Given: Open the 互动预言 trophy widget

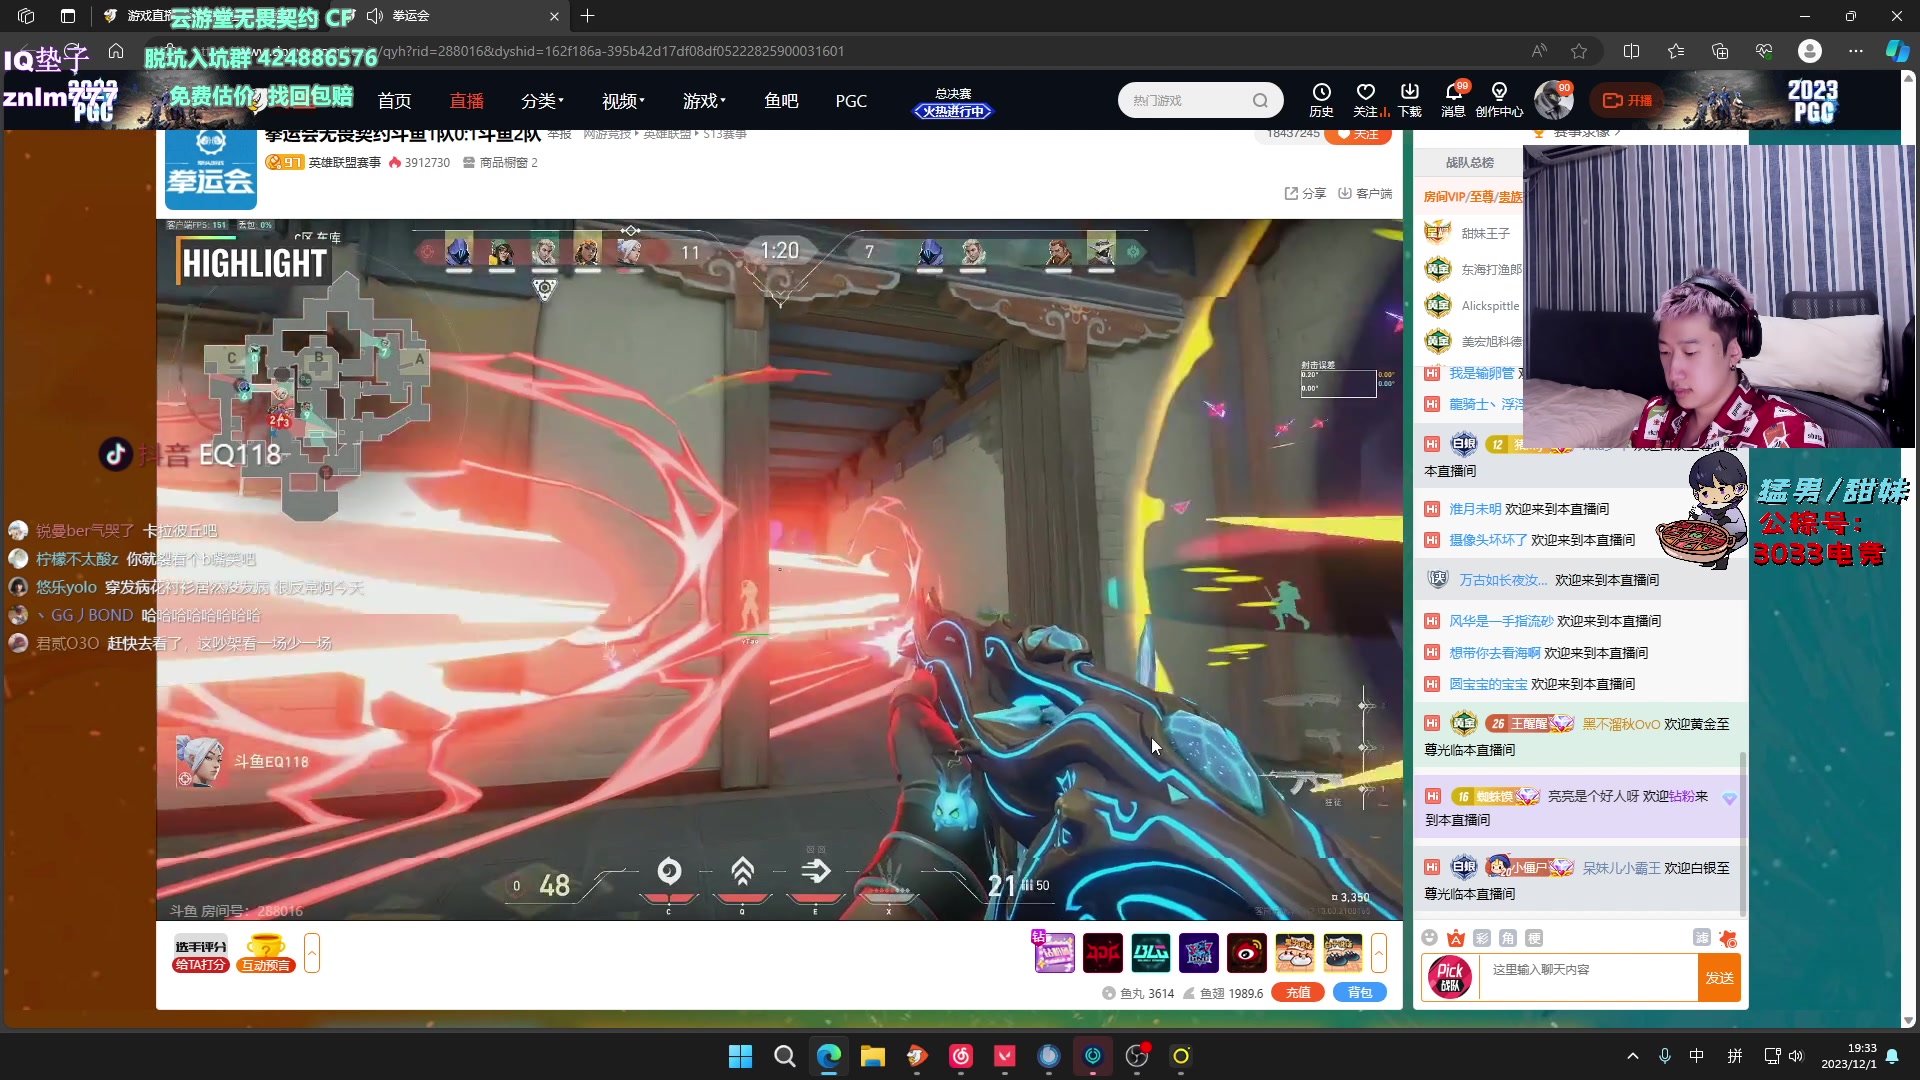Looking at the screenshot, I should [266, 953].
